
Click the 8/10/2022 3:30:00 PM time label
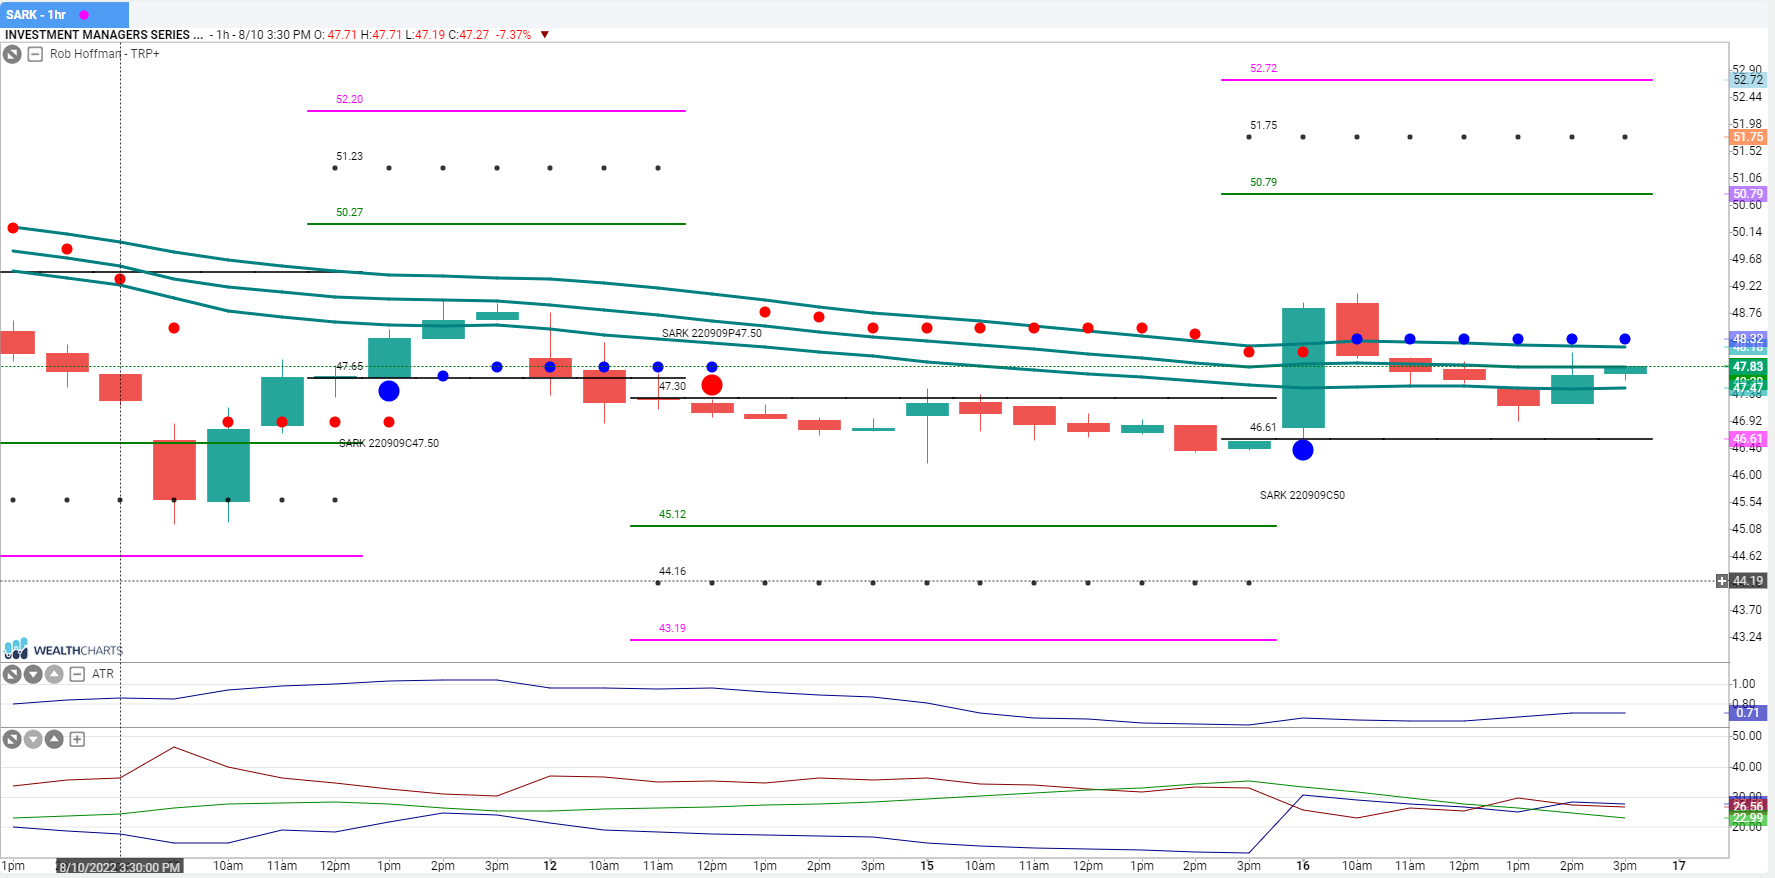pos(120,867)
